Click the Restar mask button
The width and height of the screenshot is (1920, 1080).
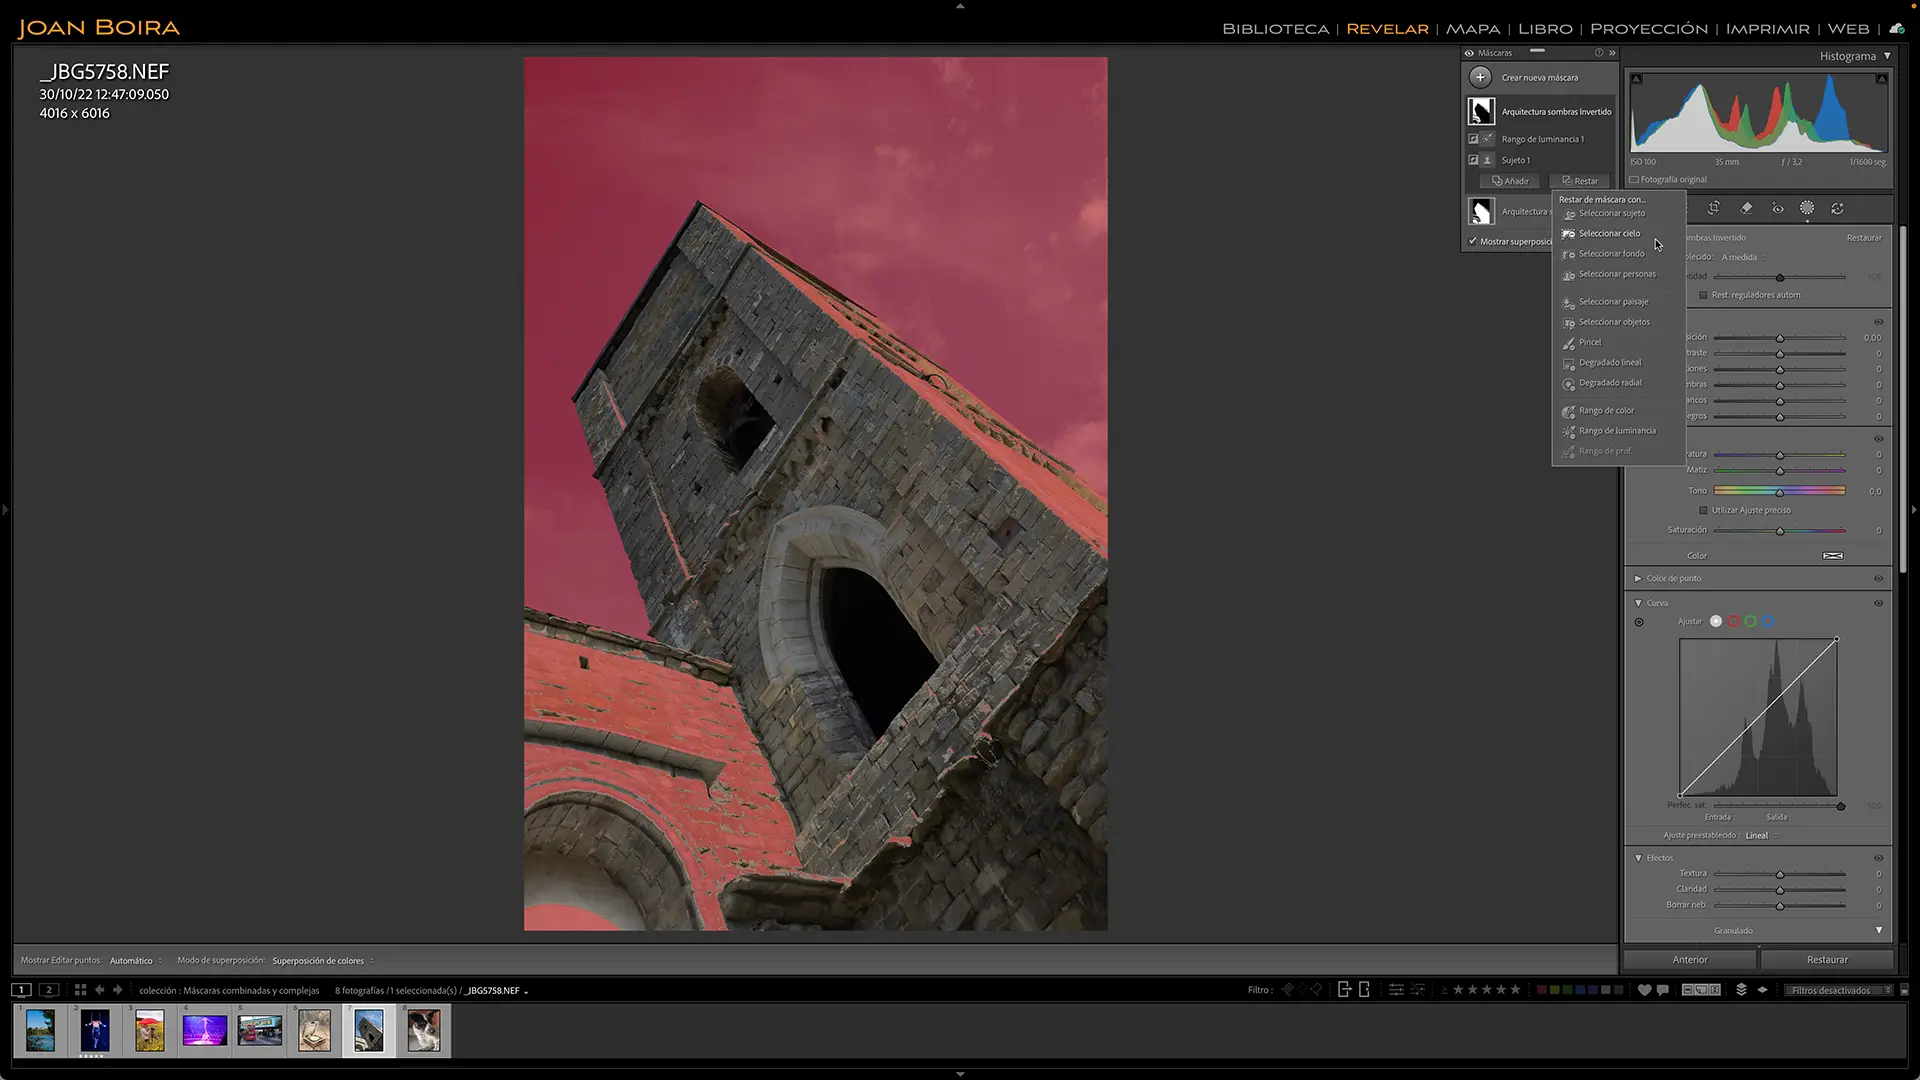tap(1580, 181)
